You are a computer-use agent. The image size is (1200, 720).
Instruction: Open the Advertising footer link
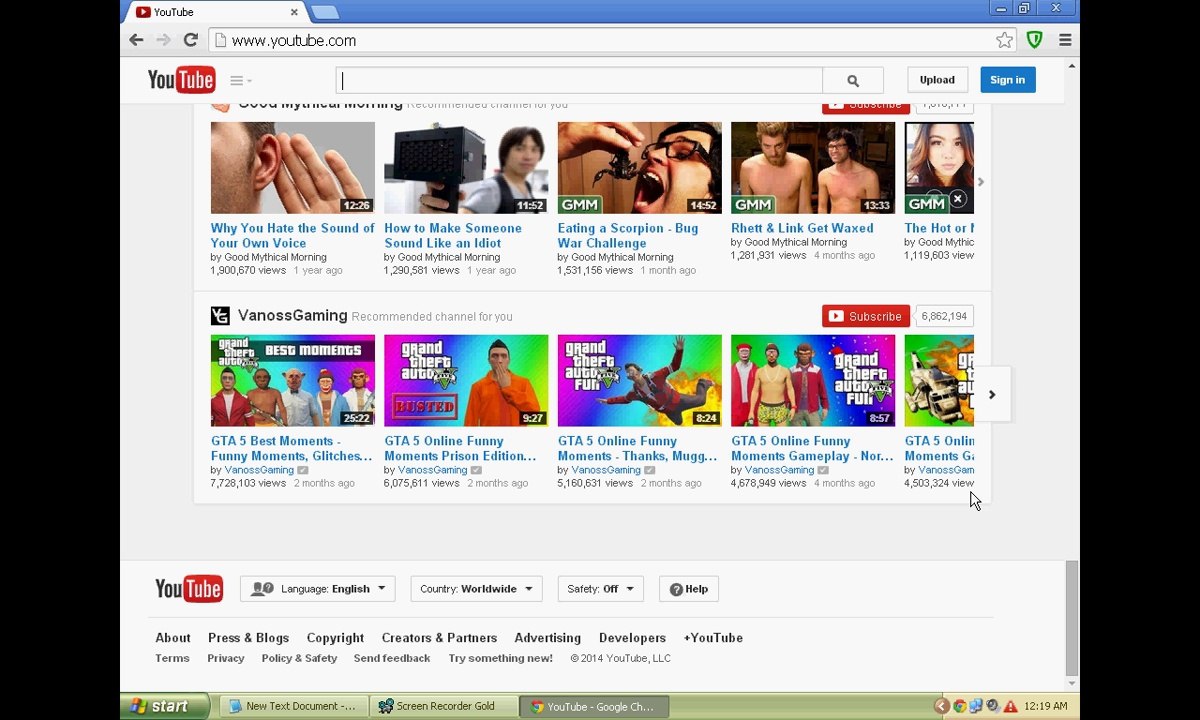547,638
